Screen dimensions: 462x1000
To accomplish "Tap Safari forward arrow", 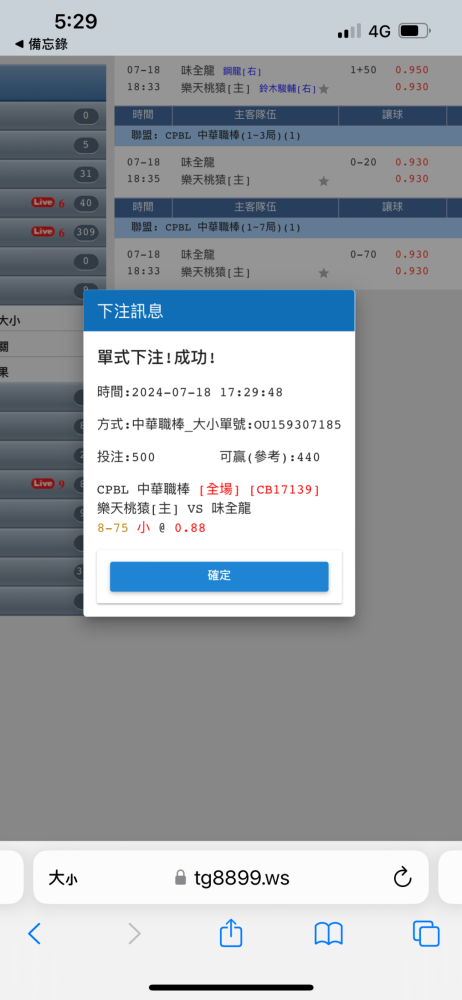I will (x=134, y=934).
